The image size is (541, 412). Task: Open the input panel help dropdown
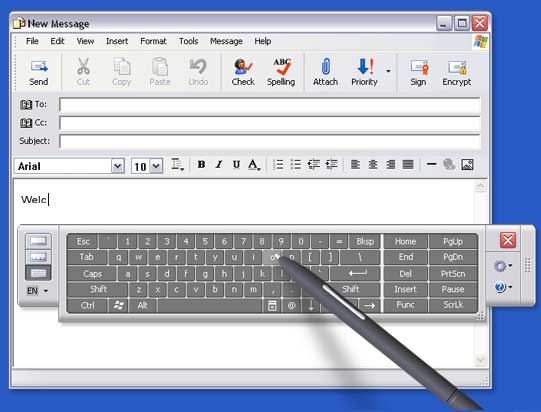(x=503, y=287)
